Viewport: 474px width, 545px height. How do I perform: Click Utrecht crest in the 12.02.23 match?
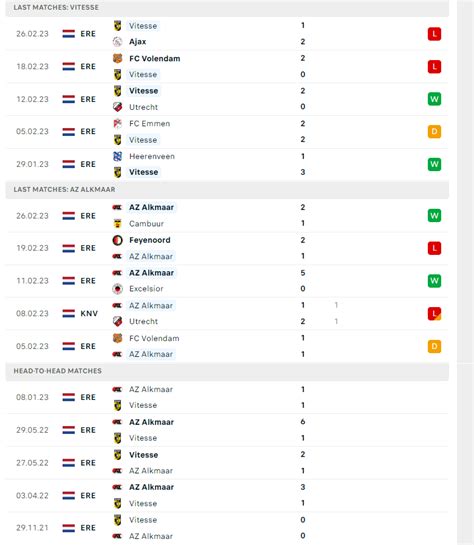117,107
